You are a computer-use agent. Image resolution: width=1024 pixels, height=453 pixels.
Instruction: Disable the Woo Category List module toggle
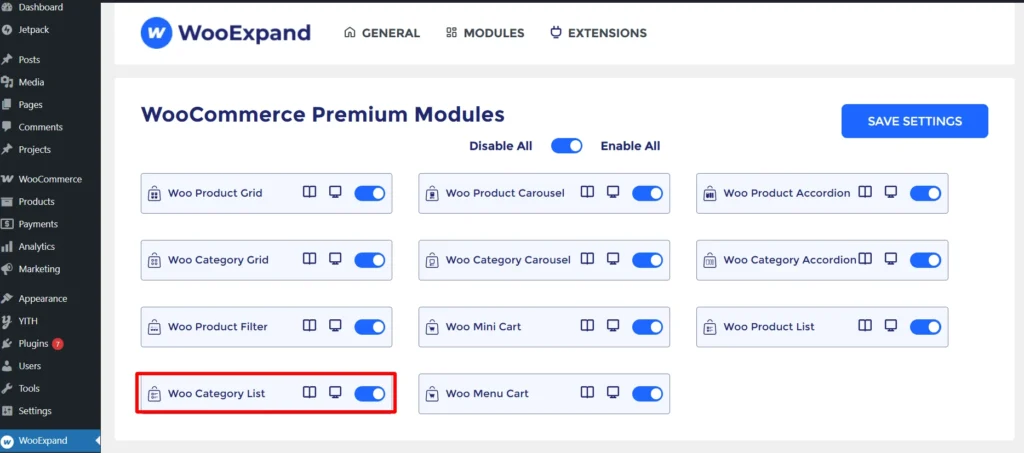pos(370,393)
